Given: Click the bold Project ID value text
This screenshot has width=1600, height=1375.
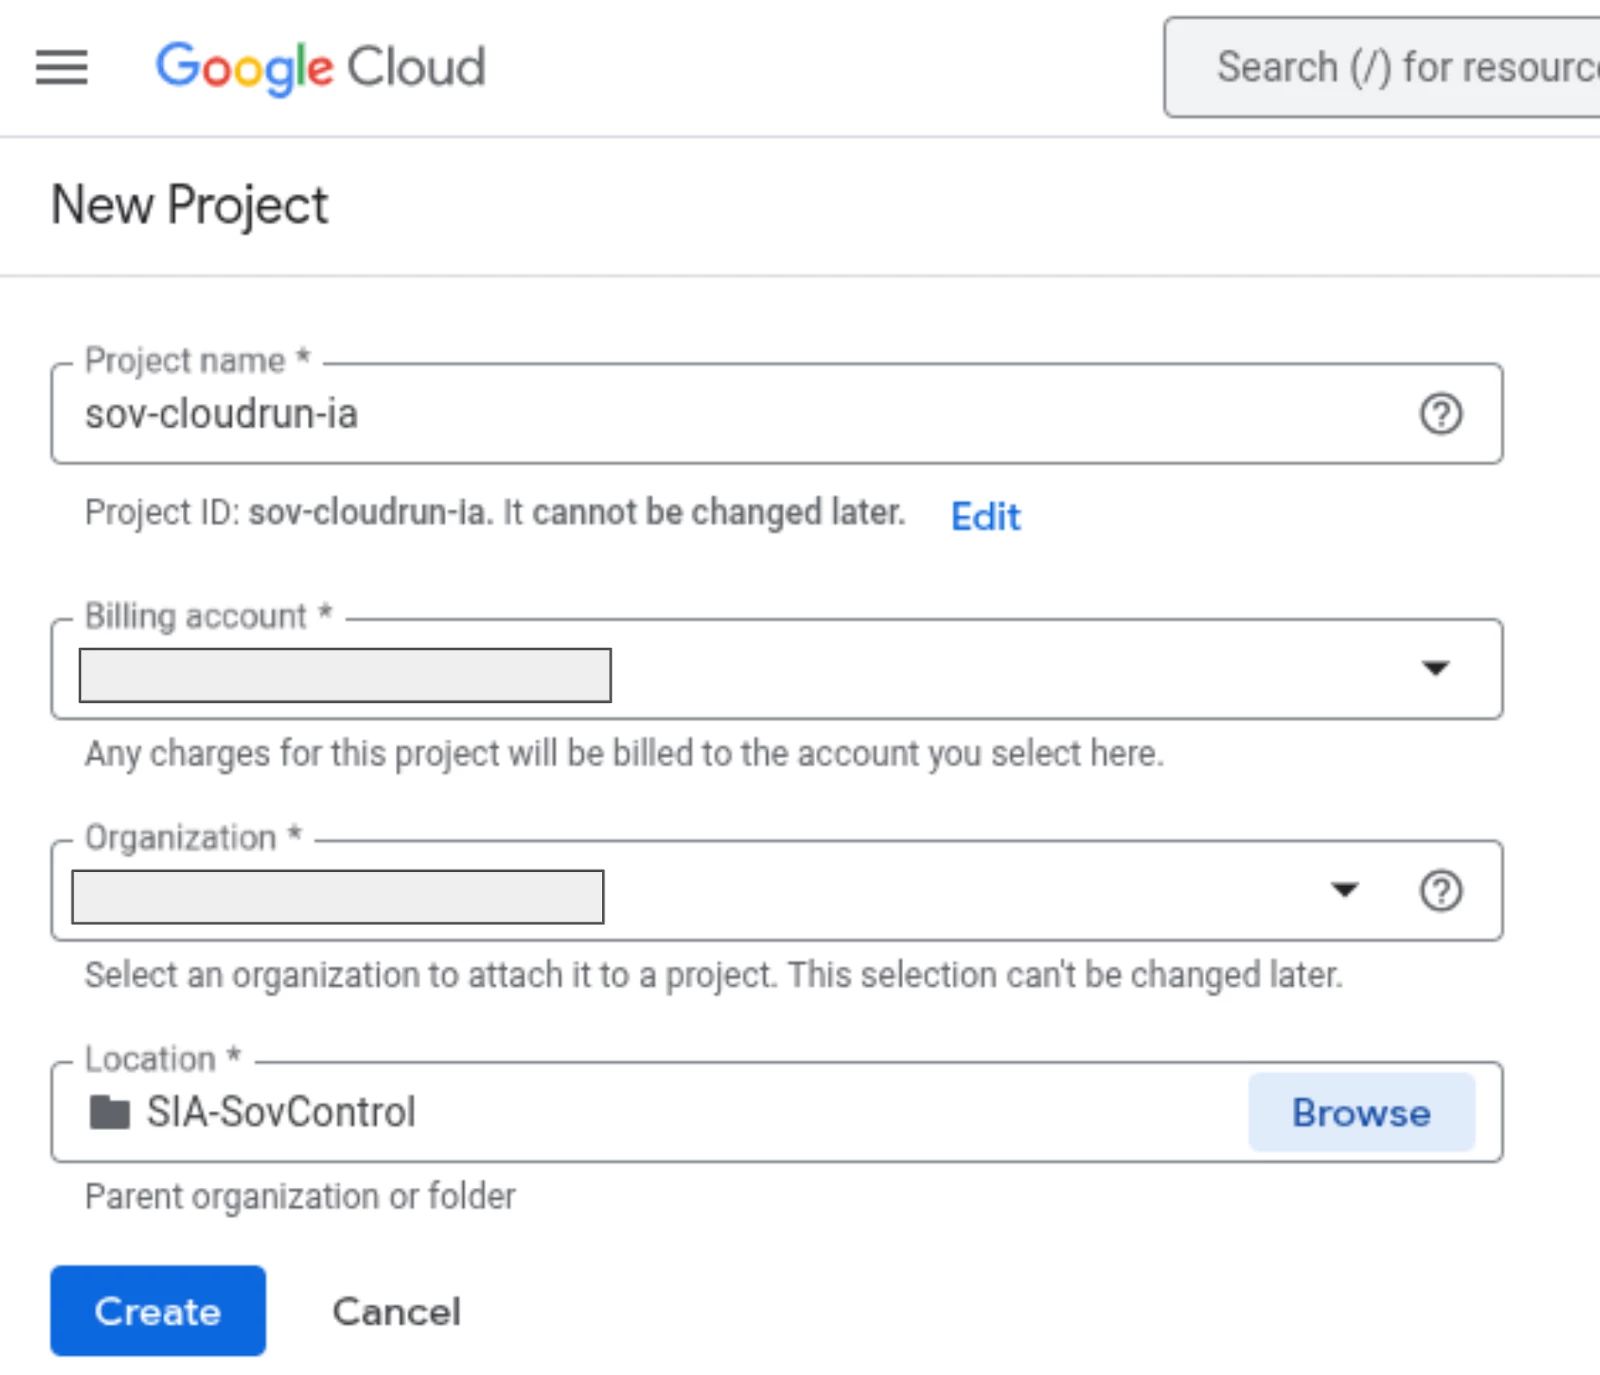Looking at the screenshot, I should pyautogui.click(x=367, y=512).
